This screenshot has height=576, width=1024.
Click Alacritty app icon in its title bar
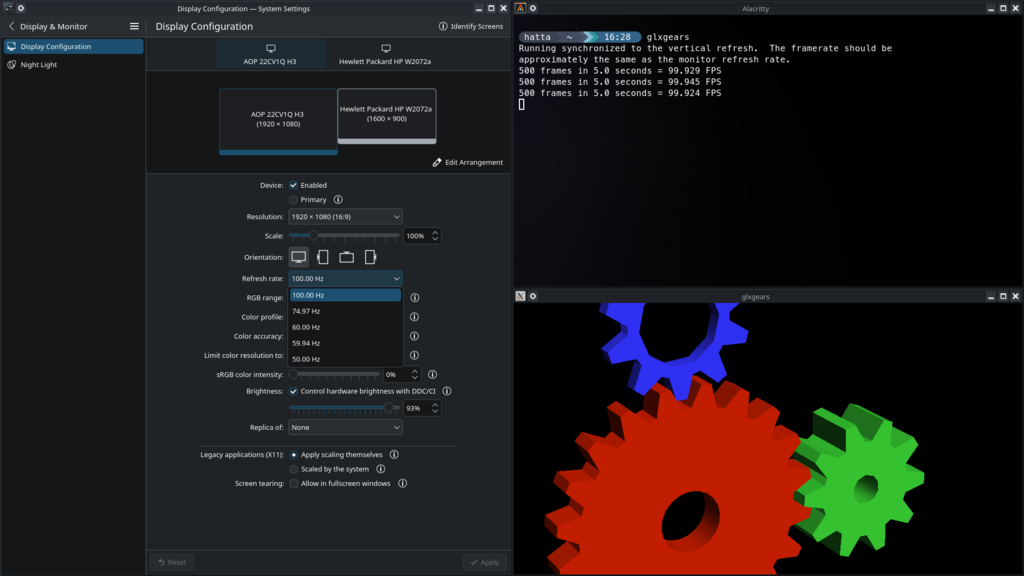pyautogui.click(x=520, y=8)
